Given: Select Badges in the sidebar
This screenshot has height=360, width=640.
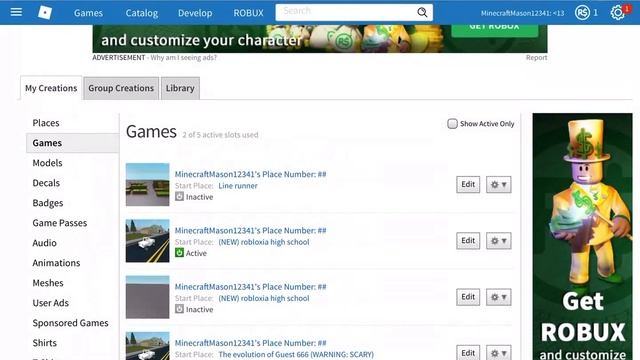Looking at the screenshot, I should coord(48,203).
